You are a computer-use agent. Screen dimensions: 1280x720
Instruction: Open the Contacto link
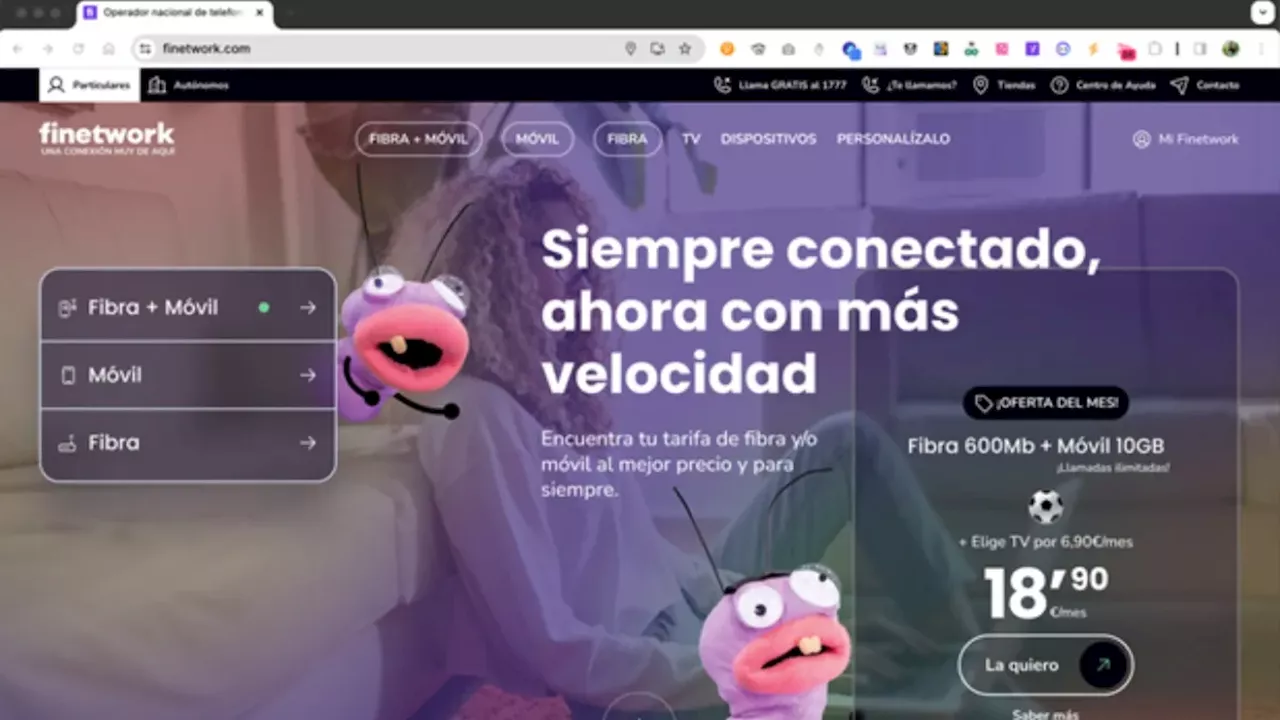tap(1205, 85)
